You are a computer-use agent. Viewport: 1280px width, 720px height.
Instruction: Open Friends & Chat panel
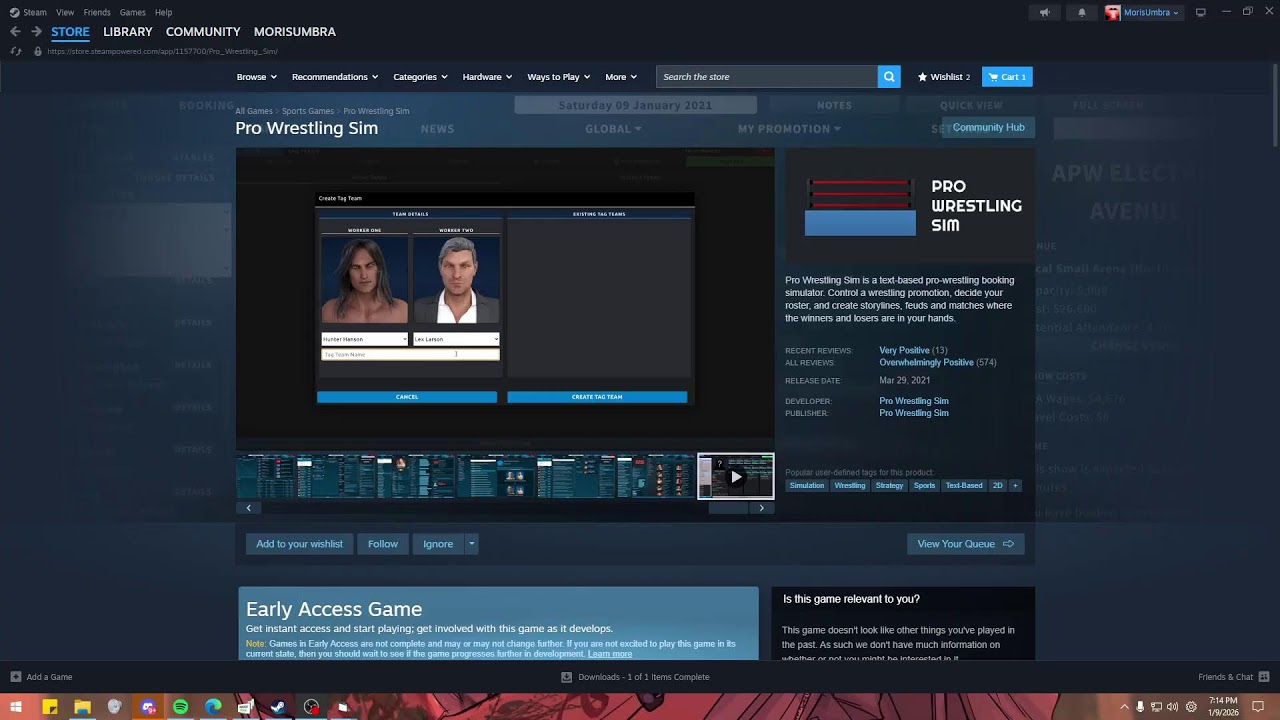(1232, 677)
